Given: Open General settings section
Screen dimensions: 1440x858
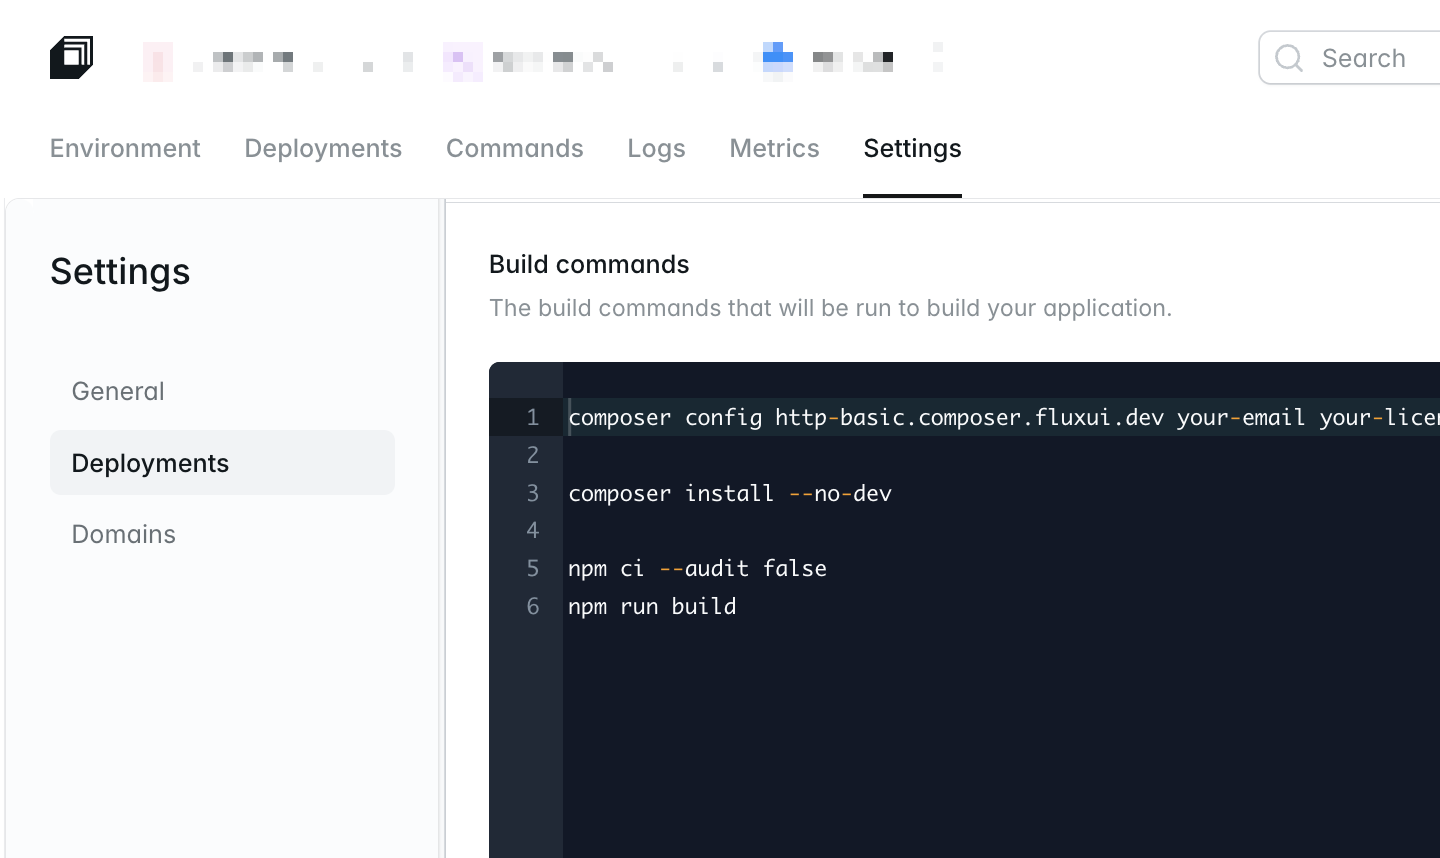Looking at the screenshot, I should [x=117, y=391].
